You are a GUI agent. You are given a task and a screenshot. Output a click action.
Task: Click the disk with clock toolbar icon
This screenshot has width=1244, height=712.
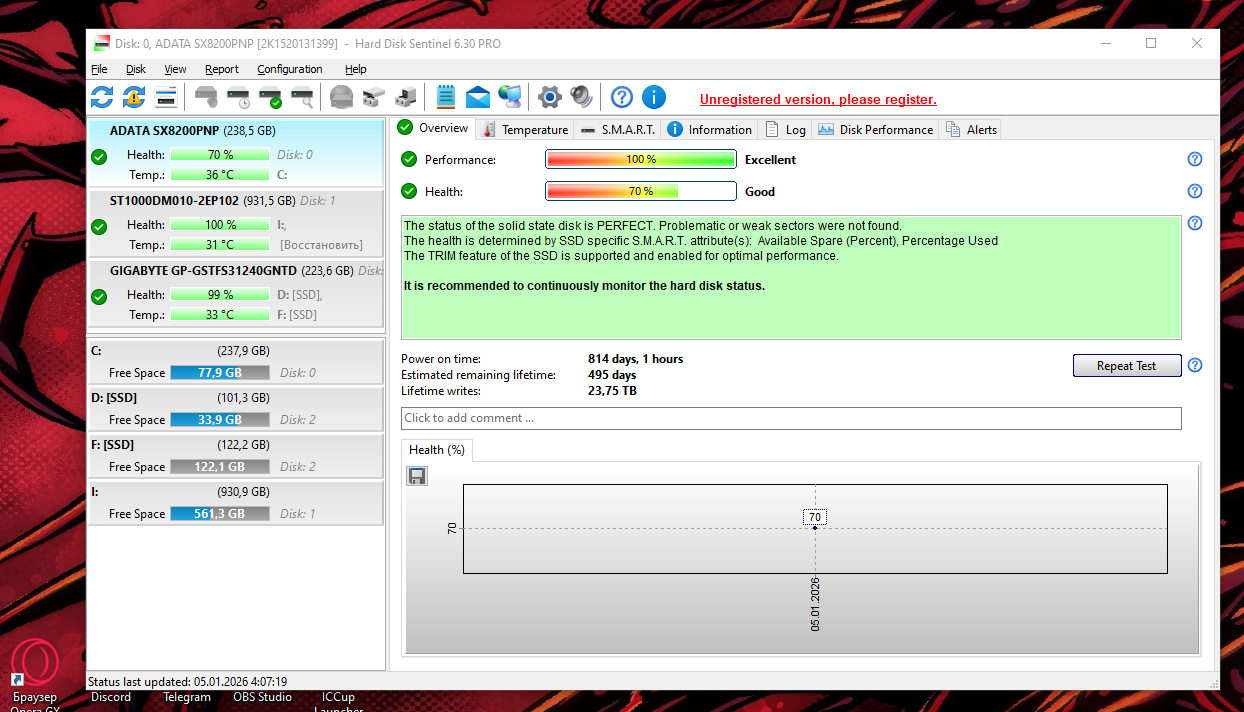(238, 97)
